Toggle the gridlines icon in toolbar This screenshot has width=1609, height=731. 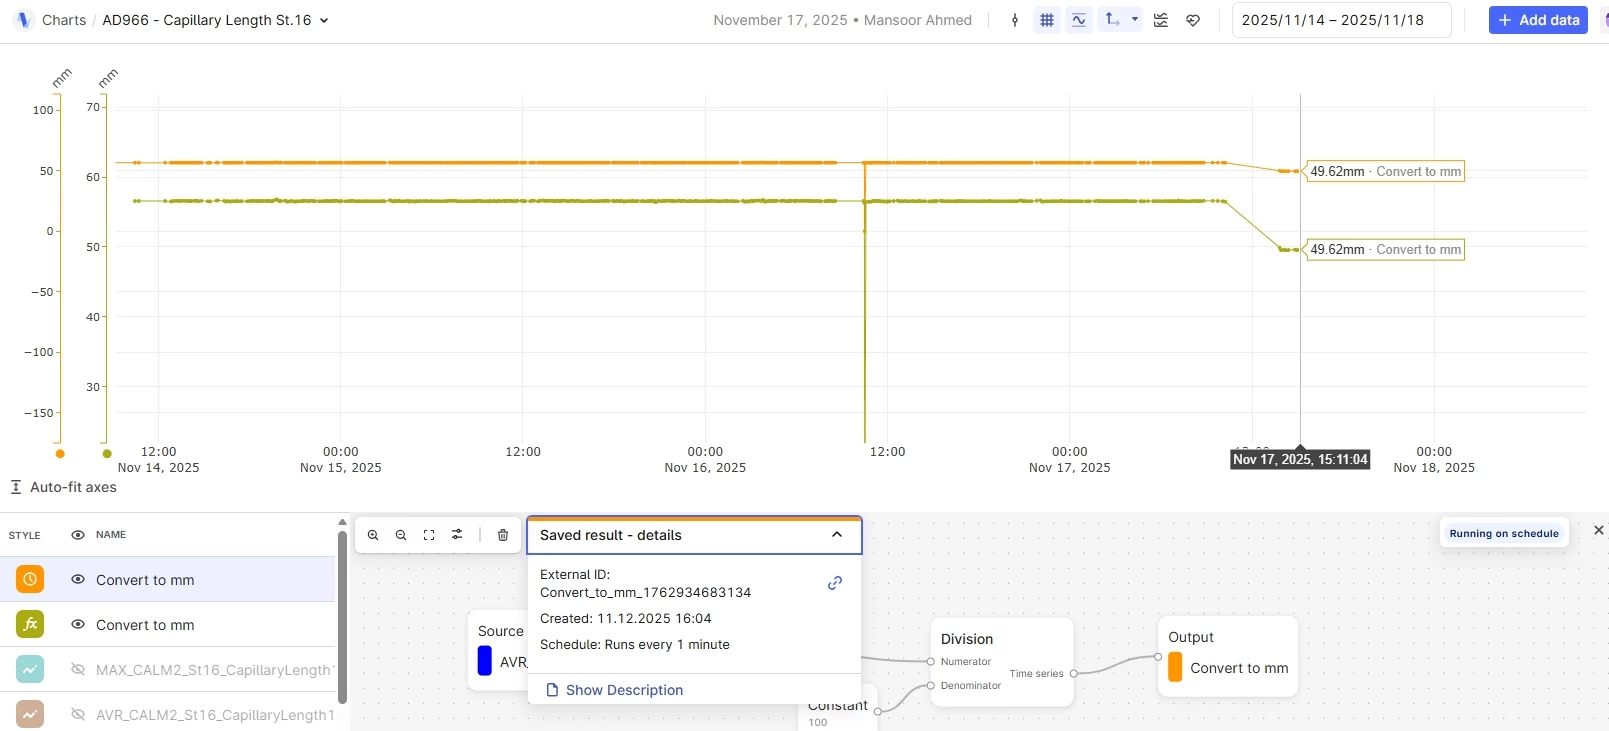(x=1047, y=20)
